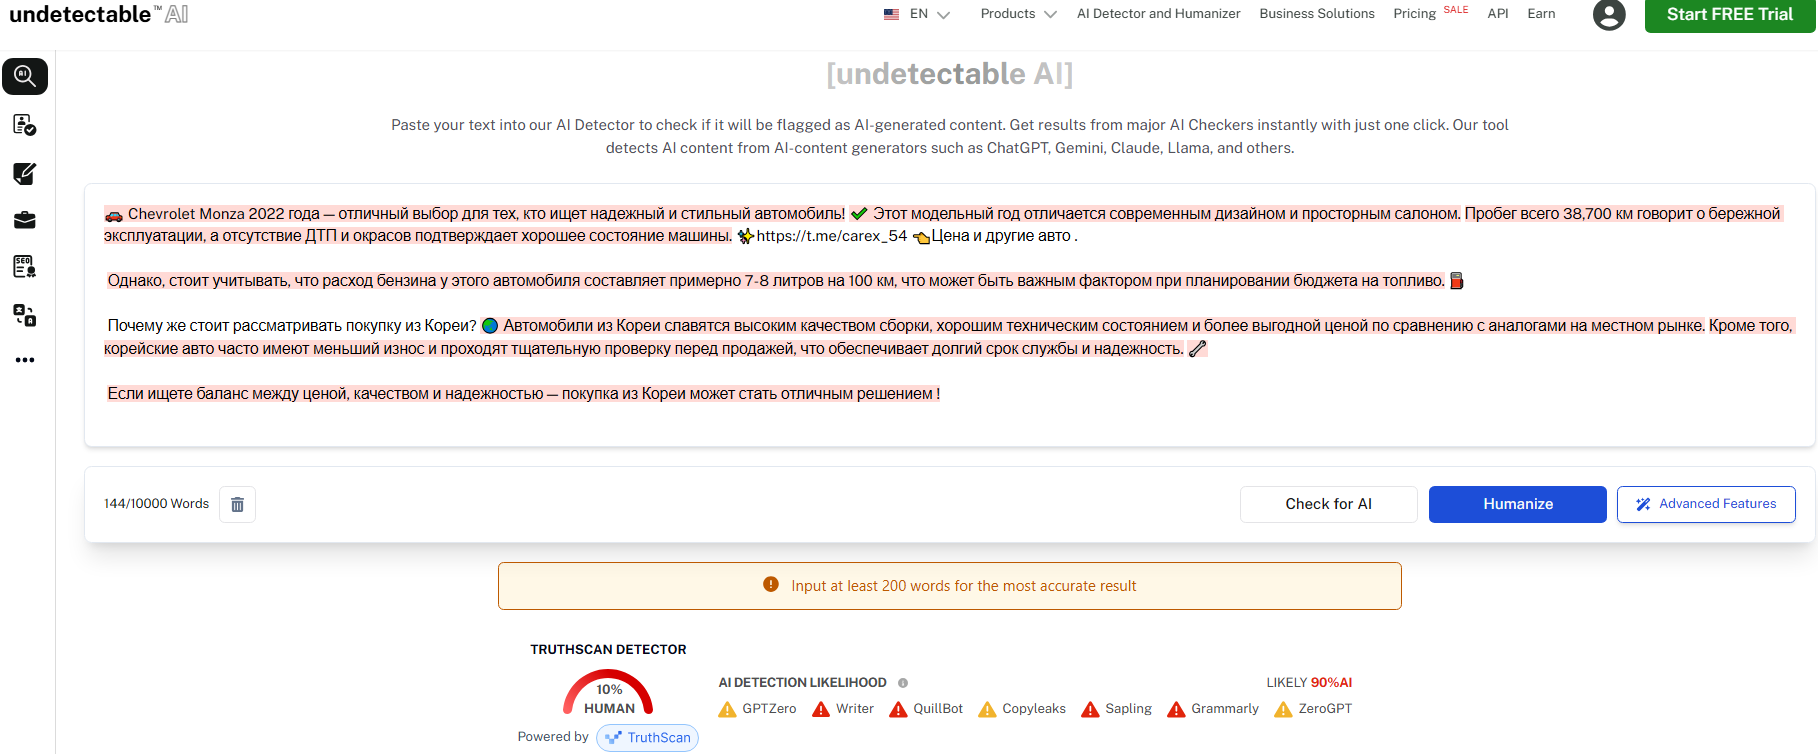Delete text using the trash can icon

pyautogui.click(x=237, y=505)
